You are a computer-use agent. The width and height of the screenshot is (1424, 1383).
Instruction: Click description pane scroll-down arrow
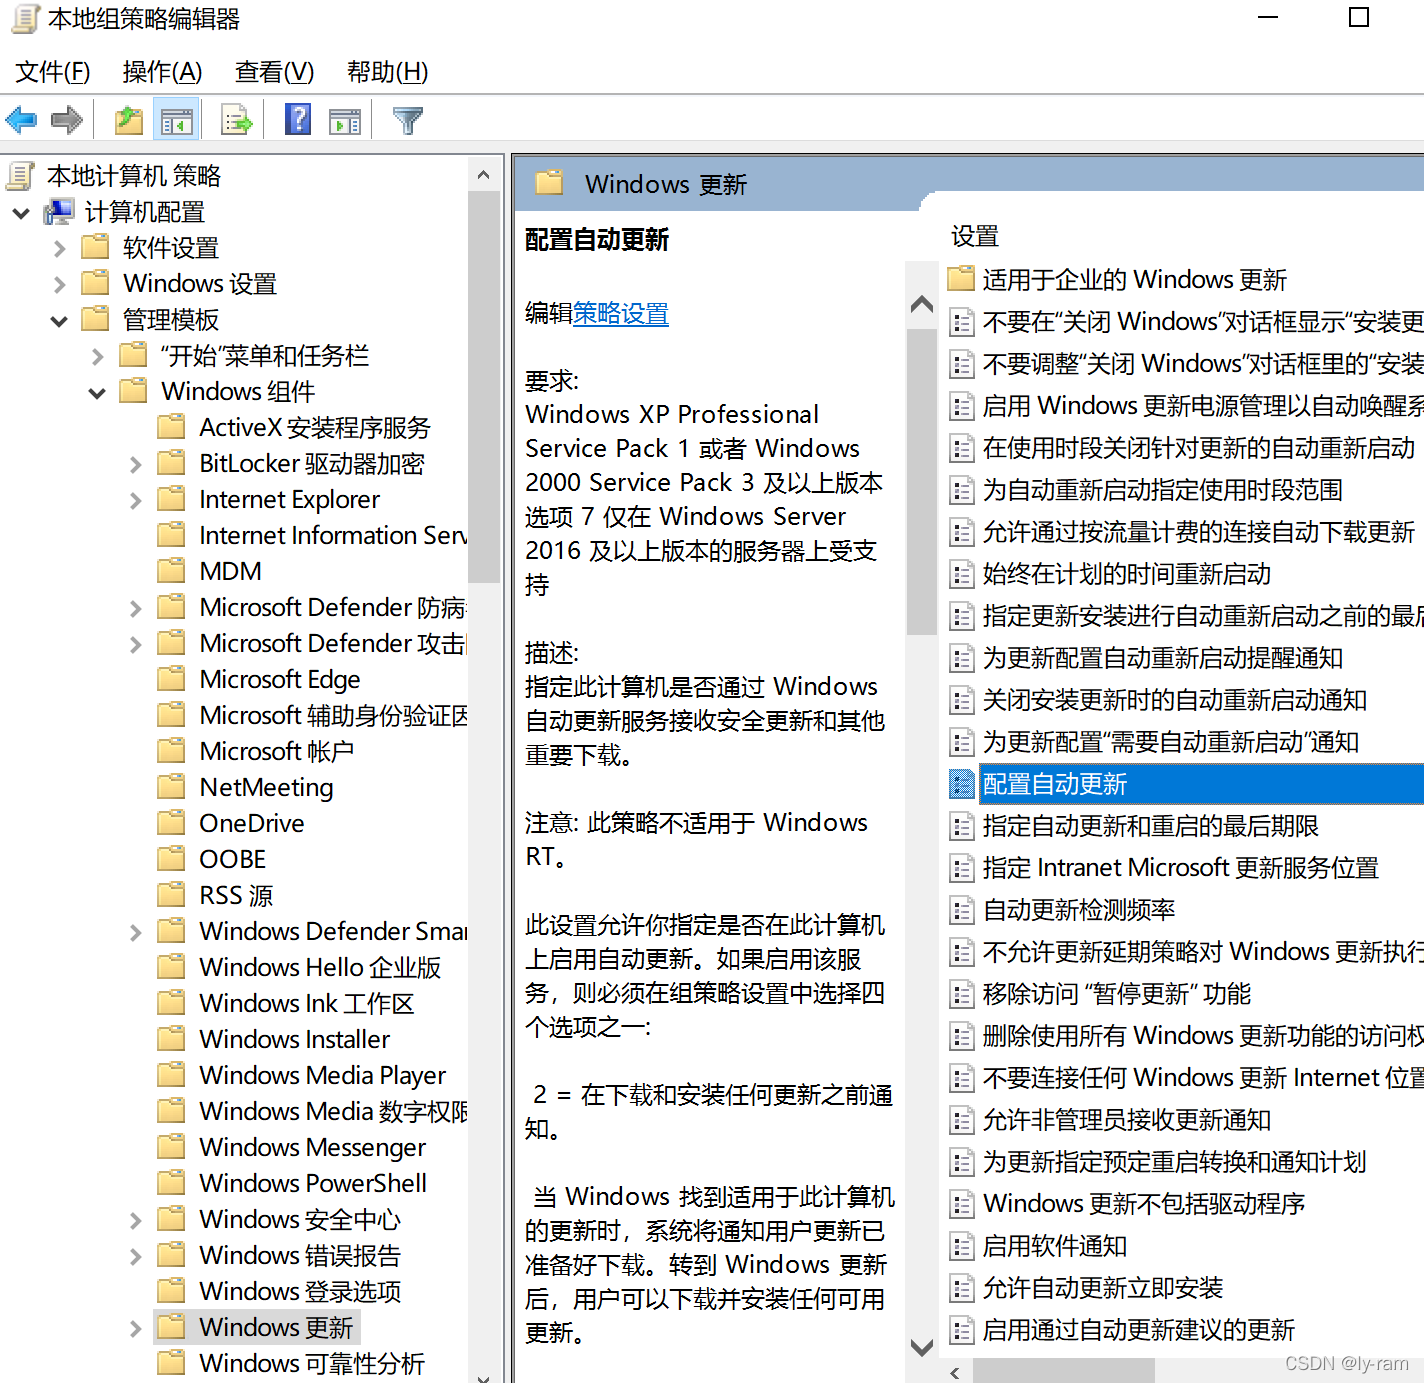pyautogui.click(x=922, y=1347)
